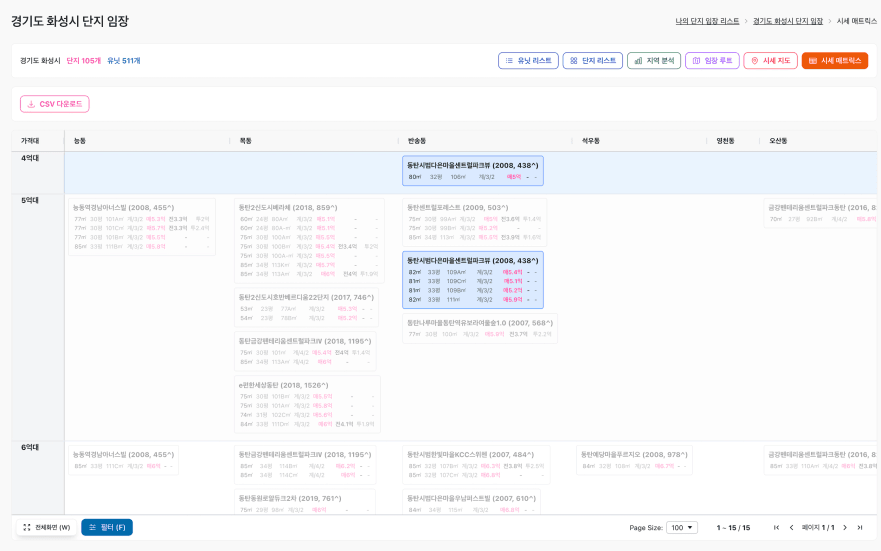This screenshot has height=551, width=881.
Task: Click the 능동 column header
Action: (80, 141)
